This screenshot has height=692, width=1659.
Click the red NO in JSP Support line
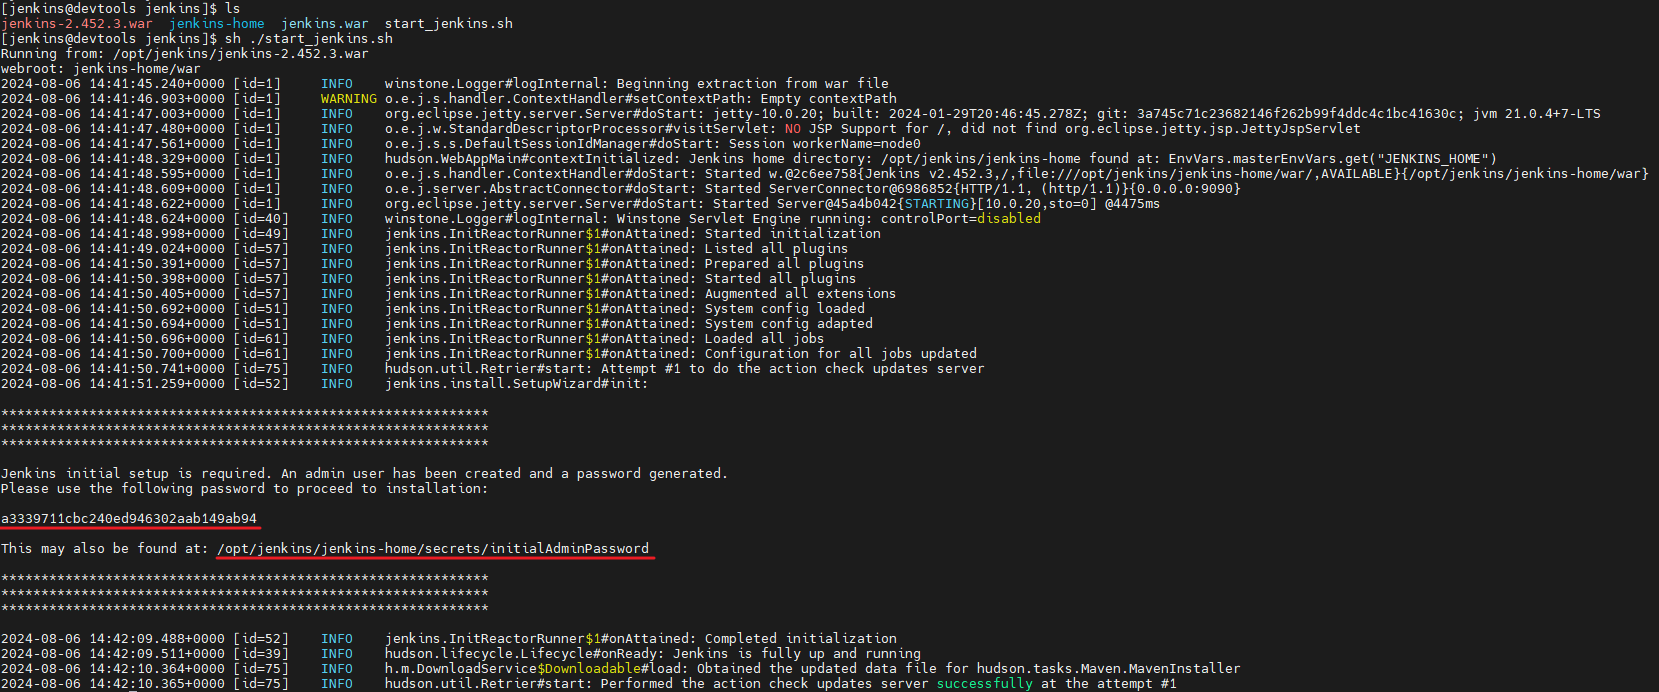click(793, 128)
